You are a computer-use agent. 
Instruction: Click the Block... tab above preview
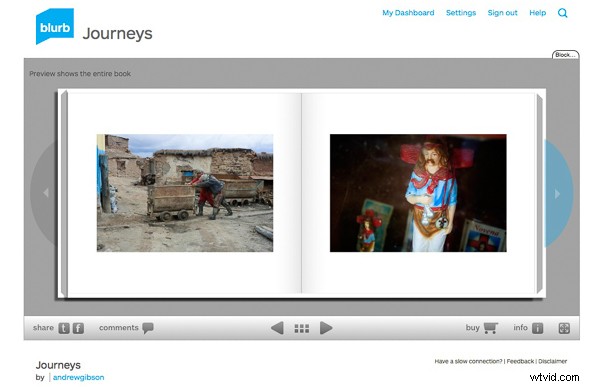click(x=565, y=55)
